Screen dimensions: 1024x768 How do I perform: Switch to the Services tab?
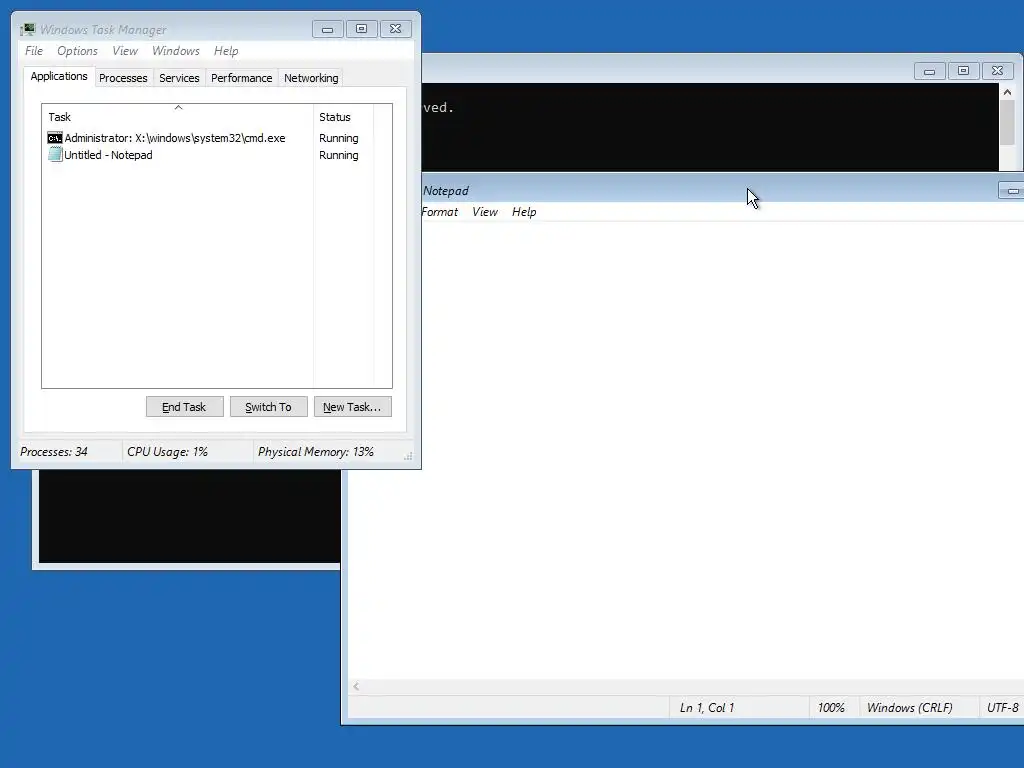179,78
